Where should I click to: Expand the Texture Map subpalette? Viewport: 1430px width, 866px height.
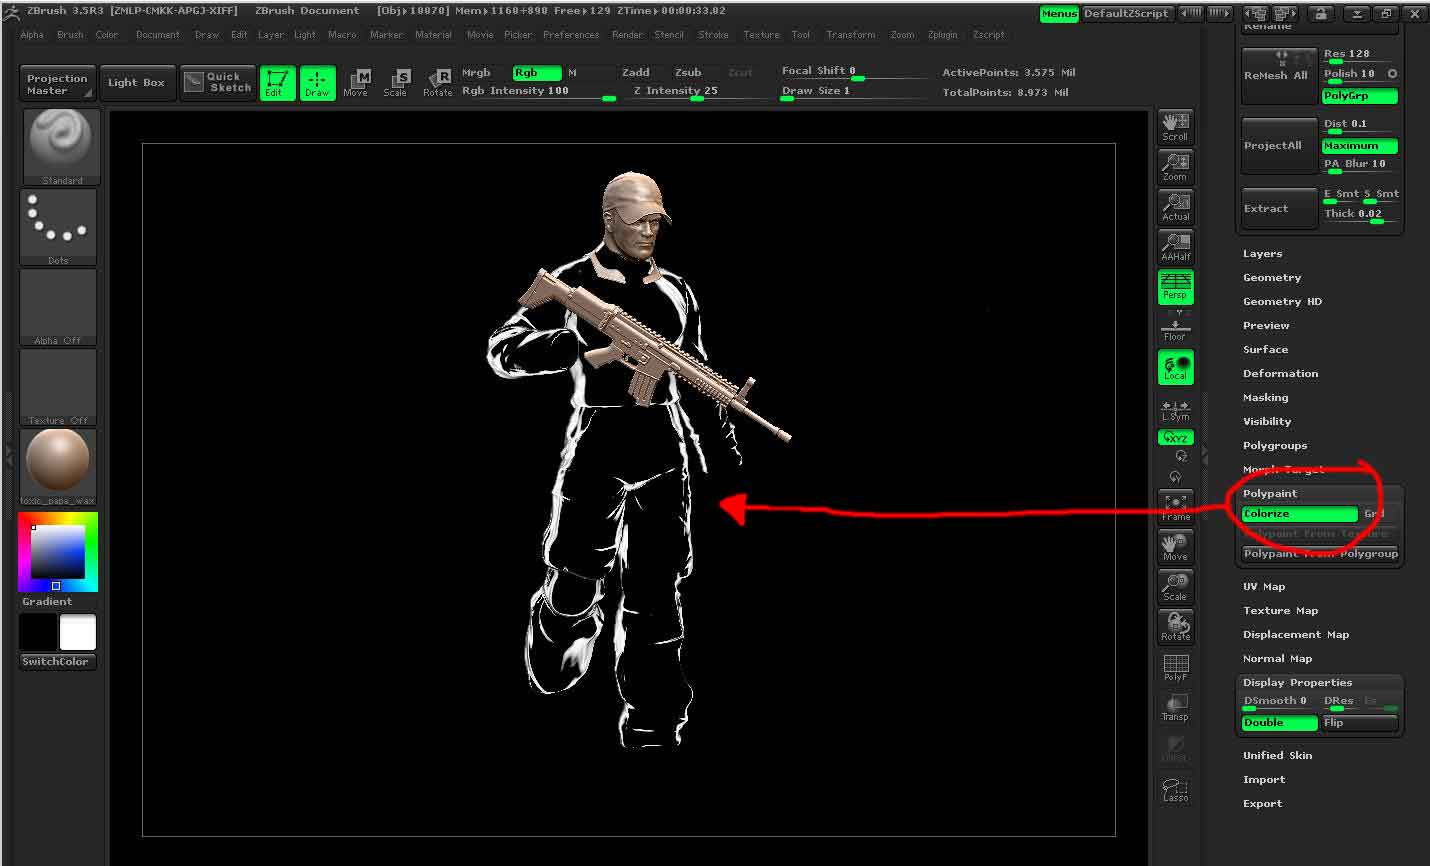point(1280,611)
